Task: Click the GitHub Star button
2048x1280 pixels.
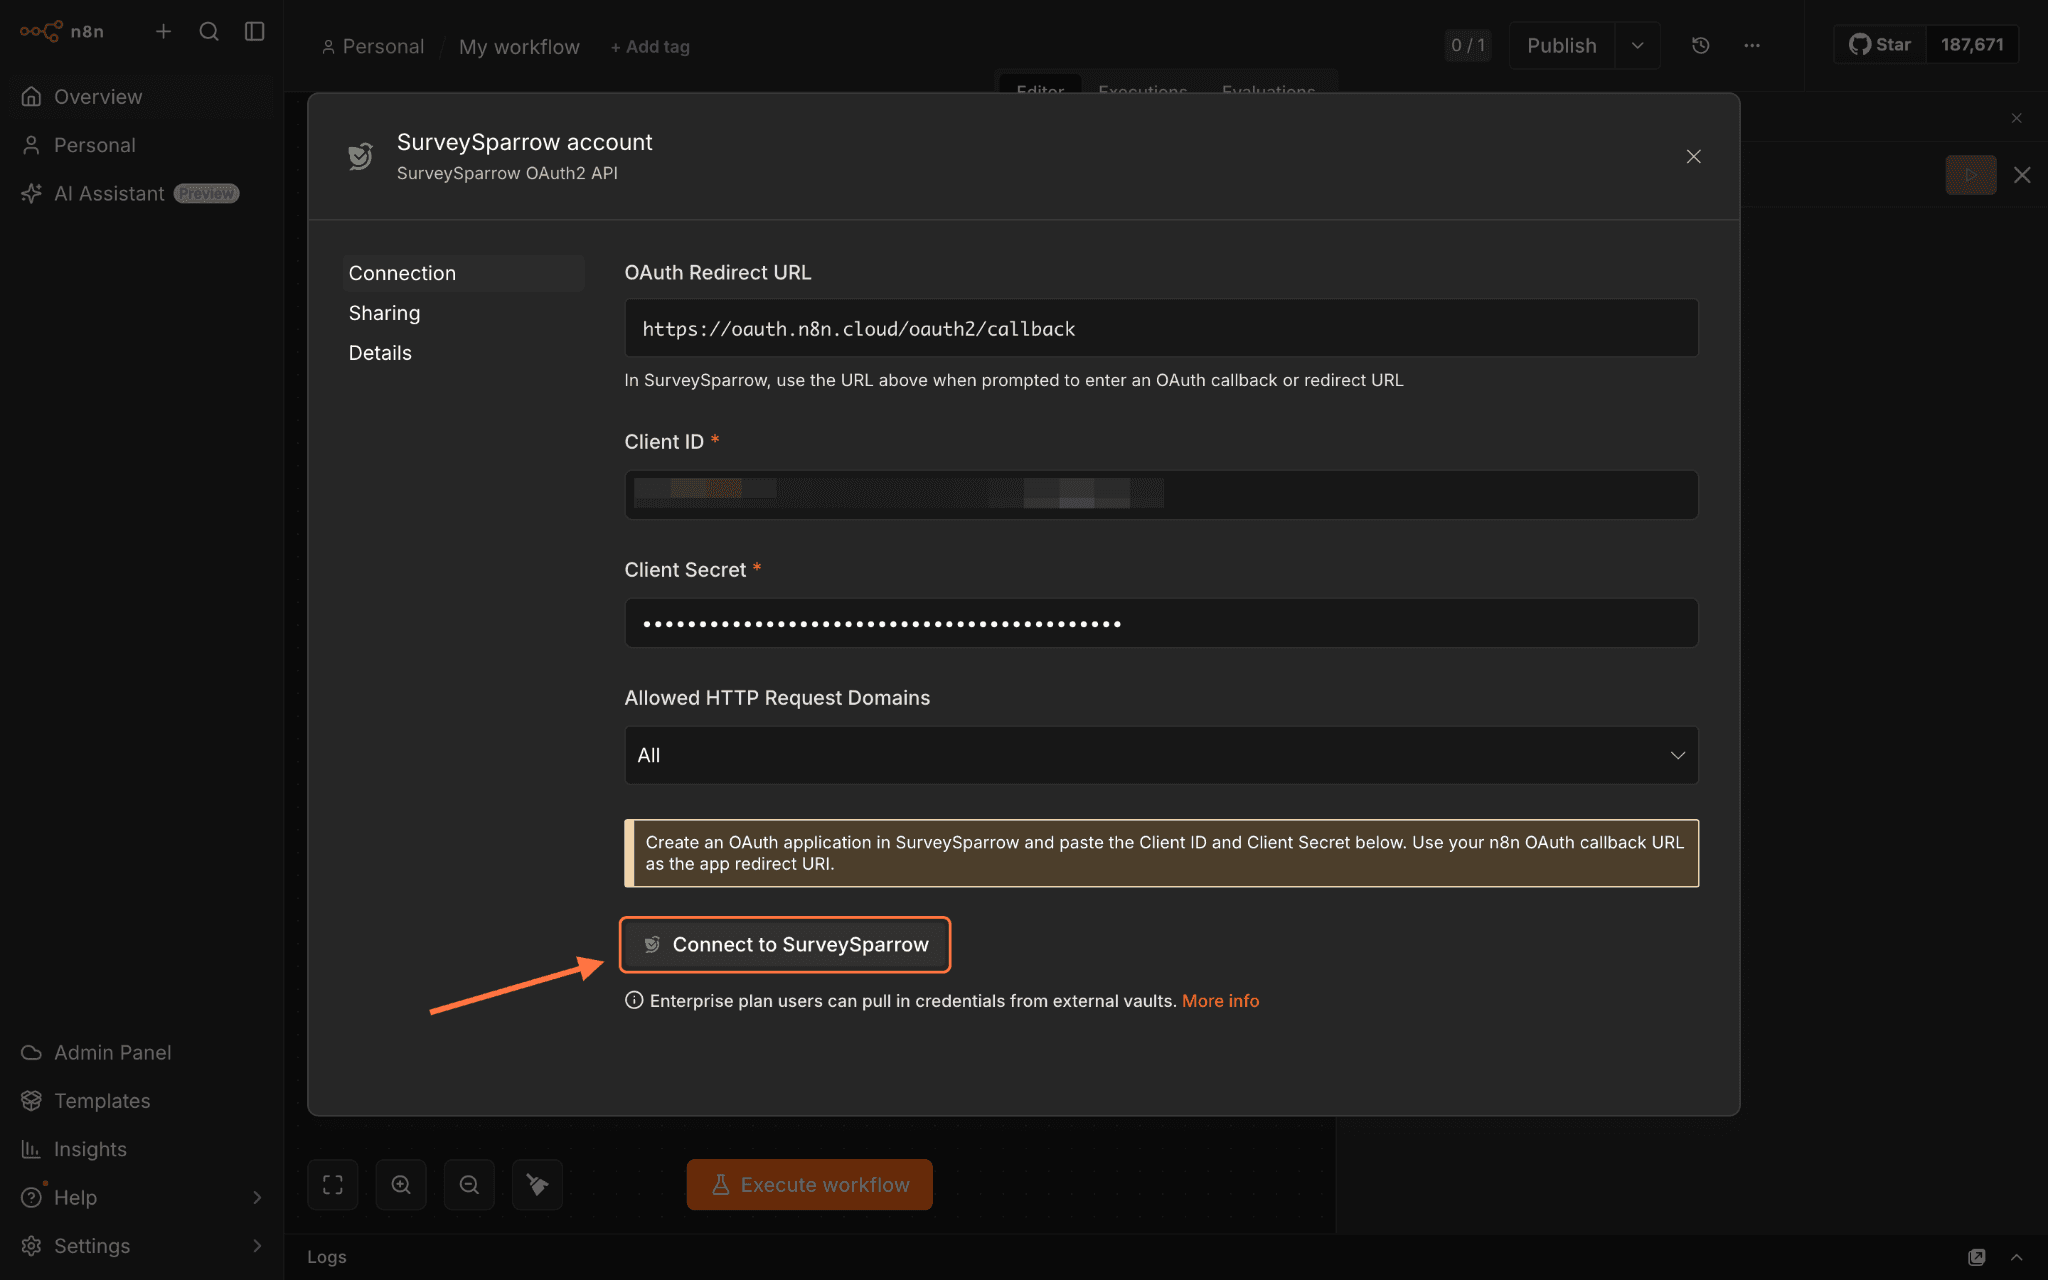Action: (x=1880, y=45)
